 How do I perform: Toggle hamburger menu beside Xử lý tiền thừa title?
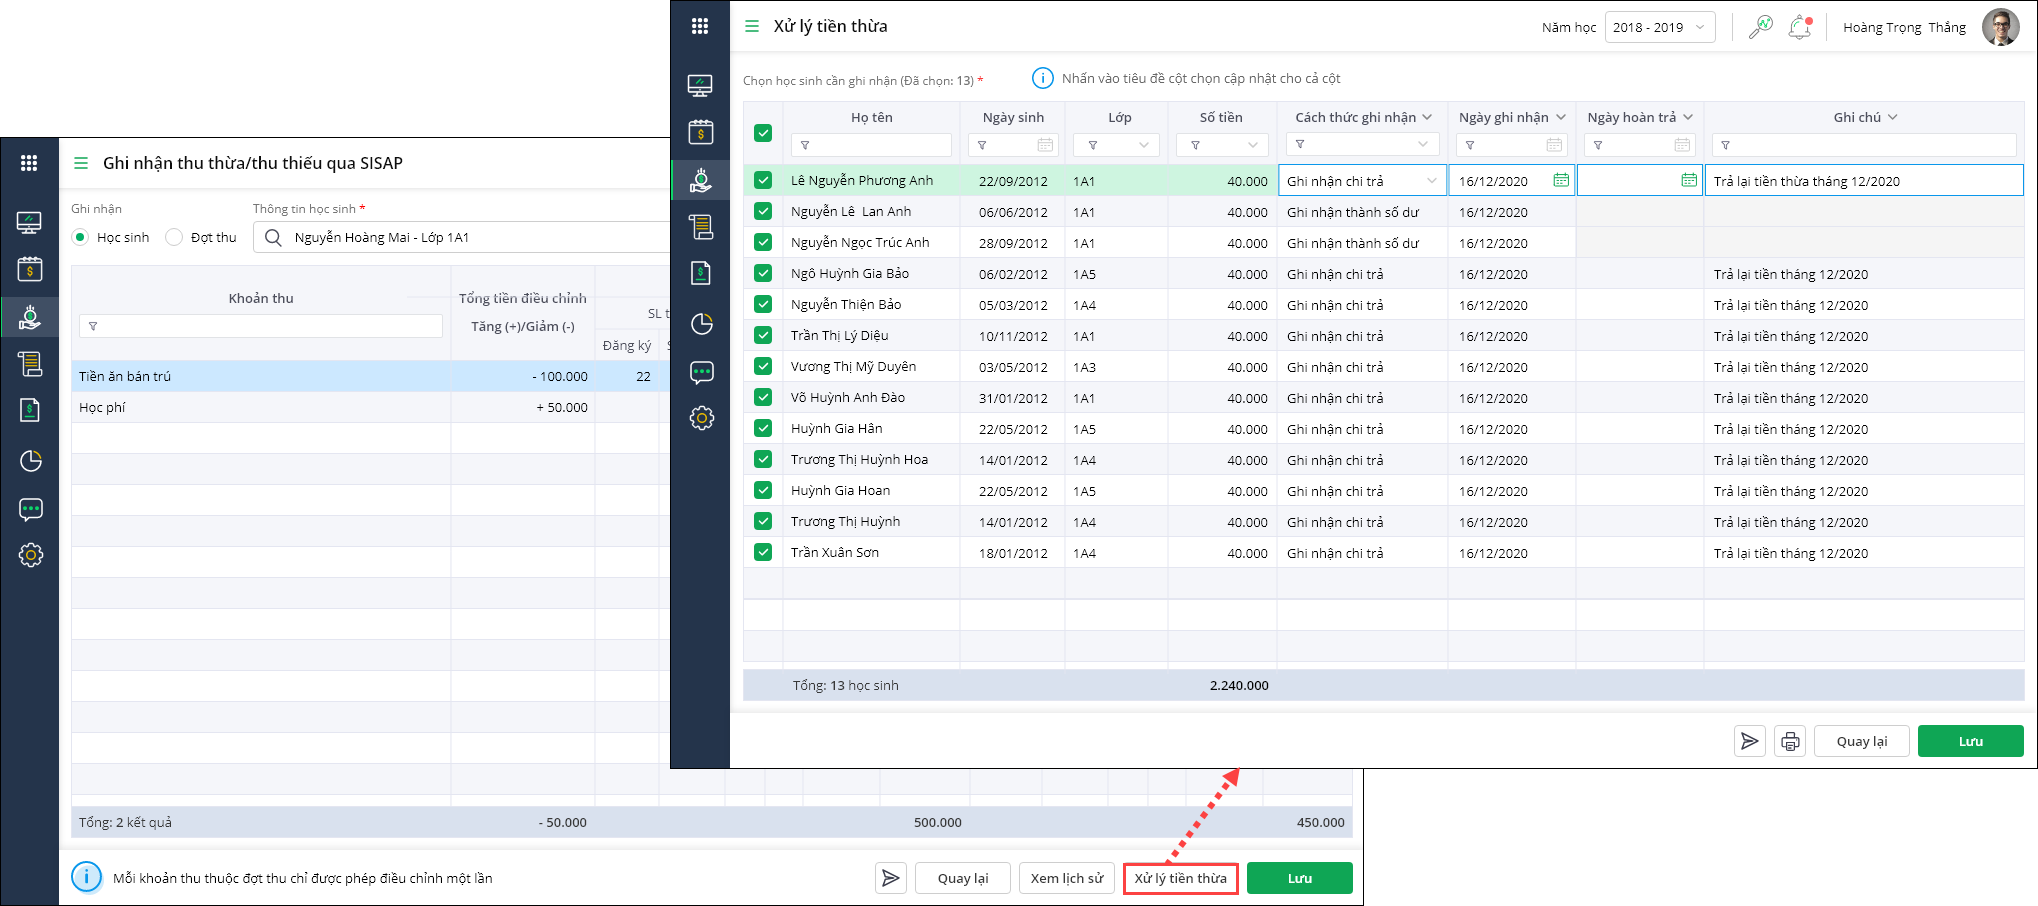click(x=752, y=27)
